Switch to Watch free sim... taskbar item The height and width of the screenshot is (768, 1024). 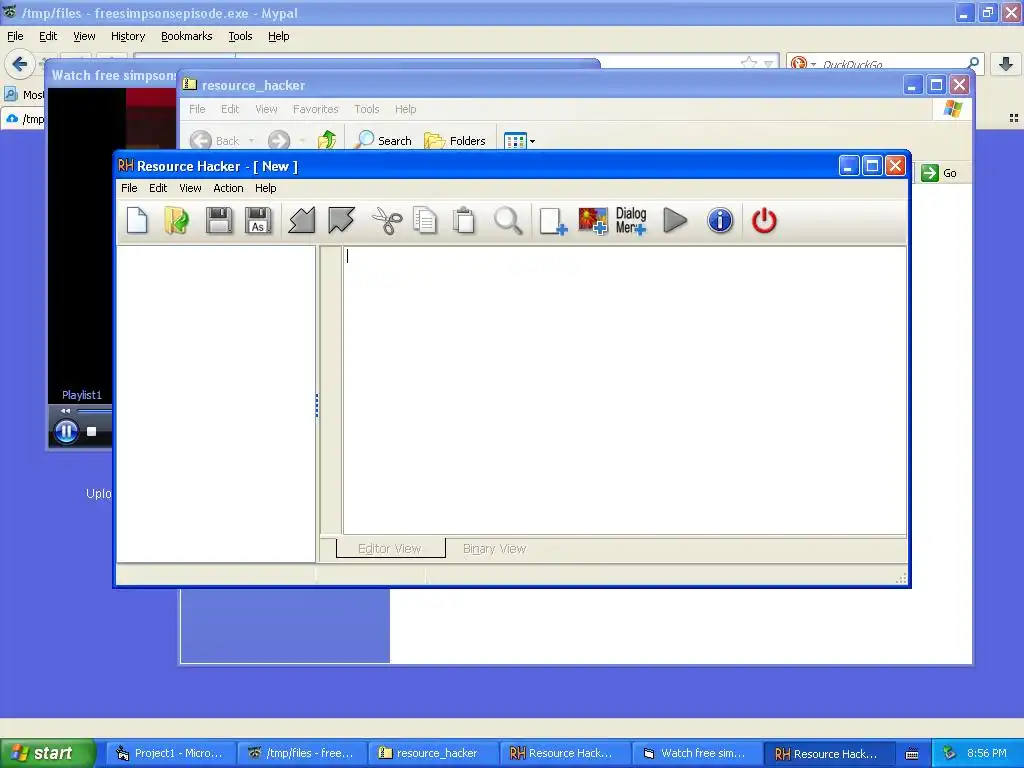click(x=695, y=753)
